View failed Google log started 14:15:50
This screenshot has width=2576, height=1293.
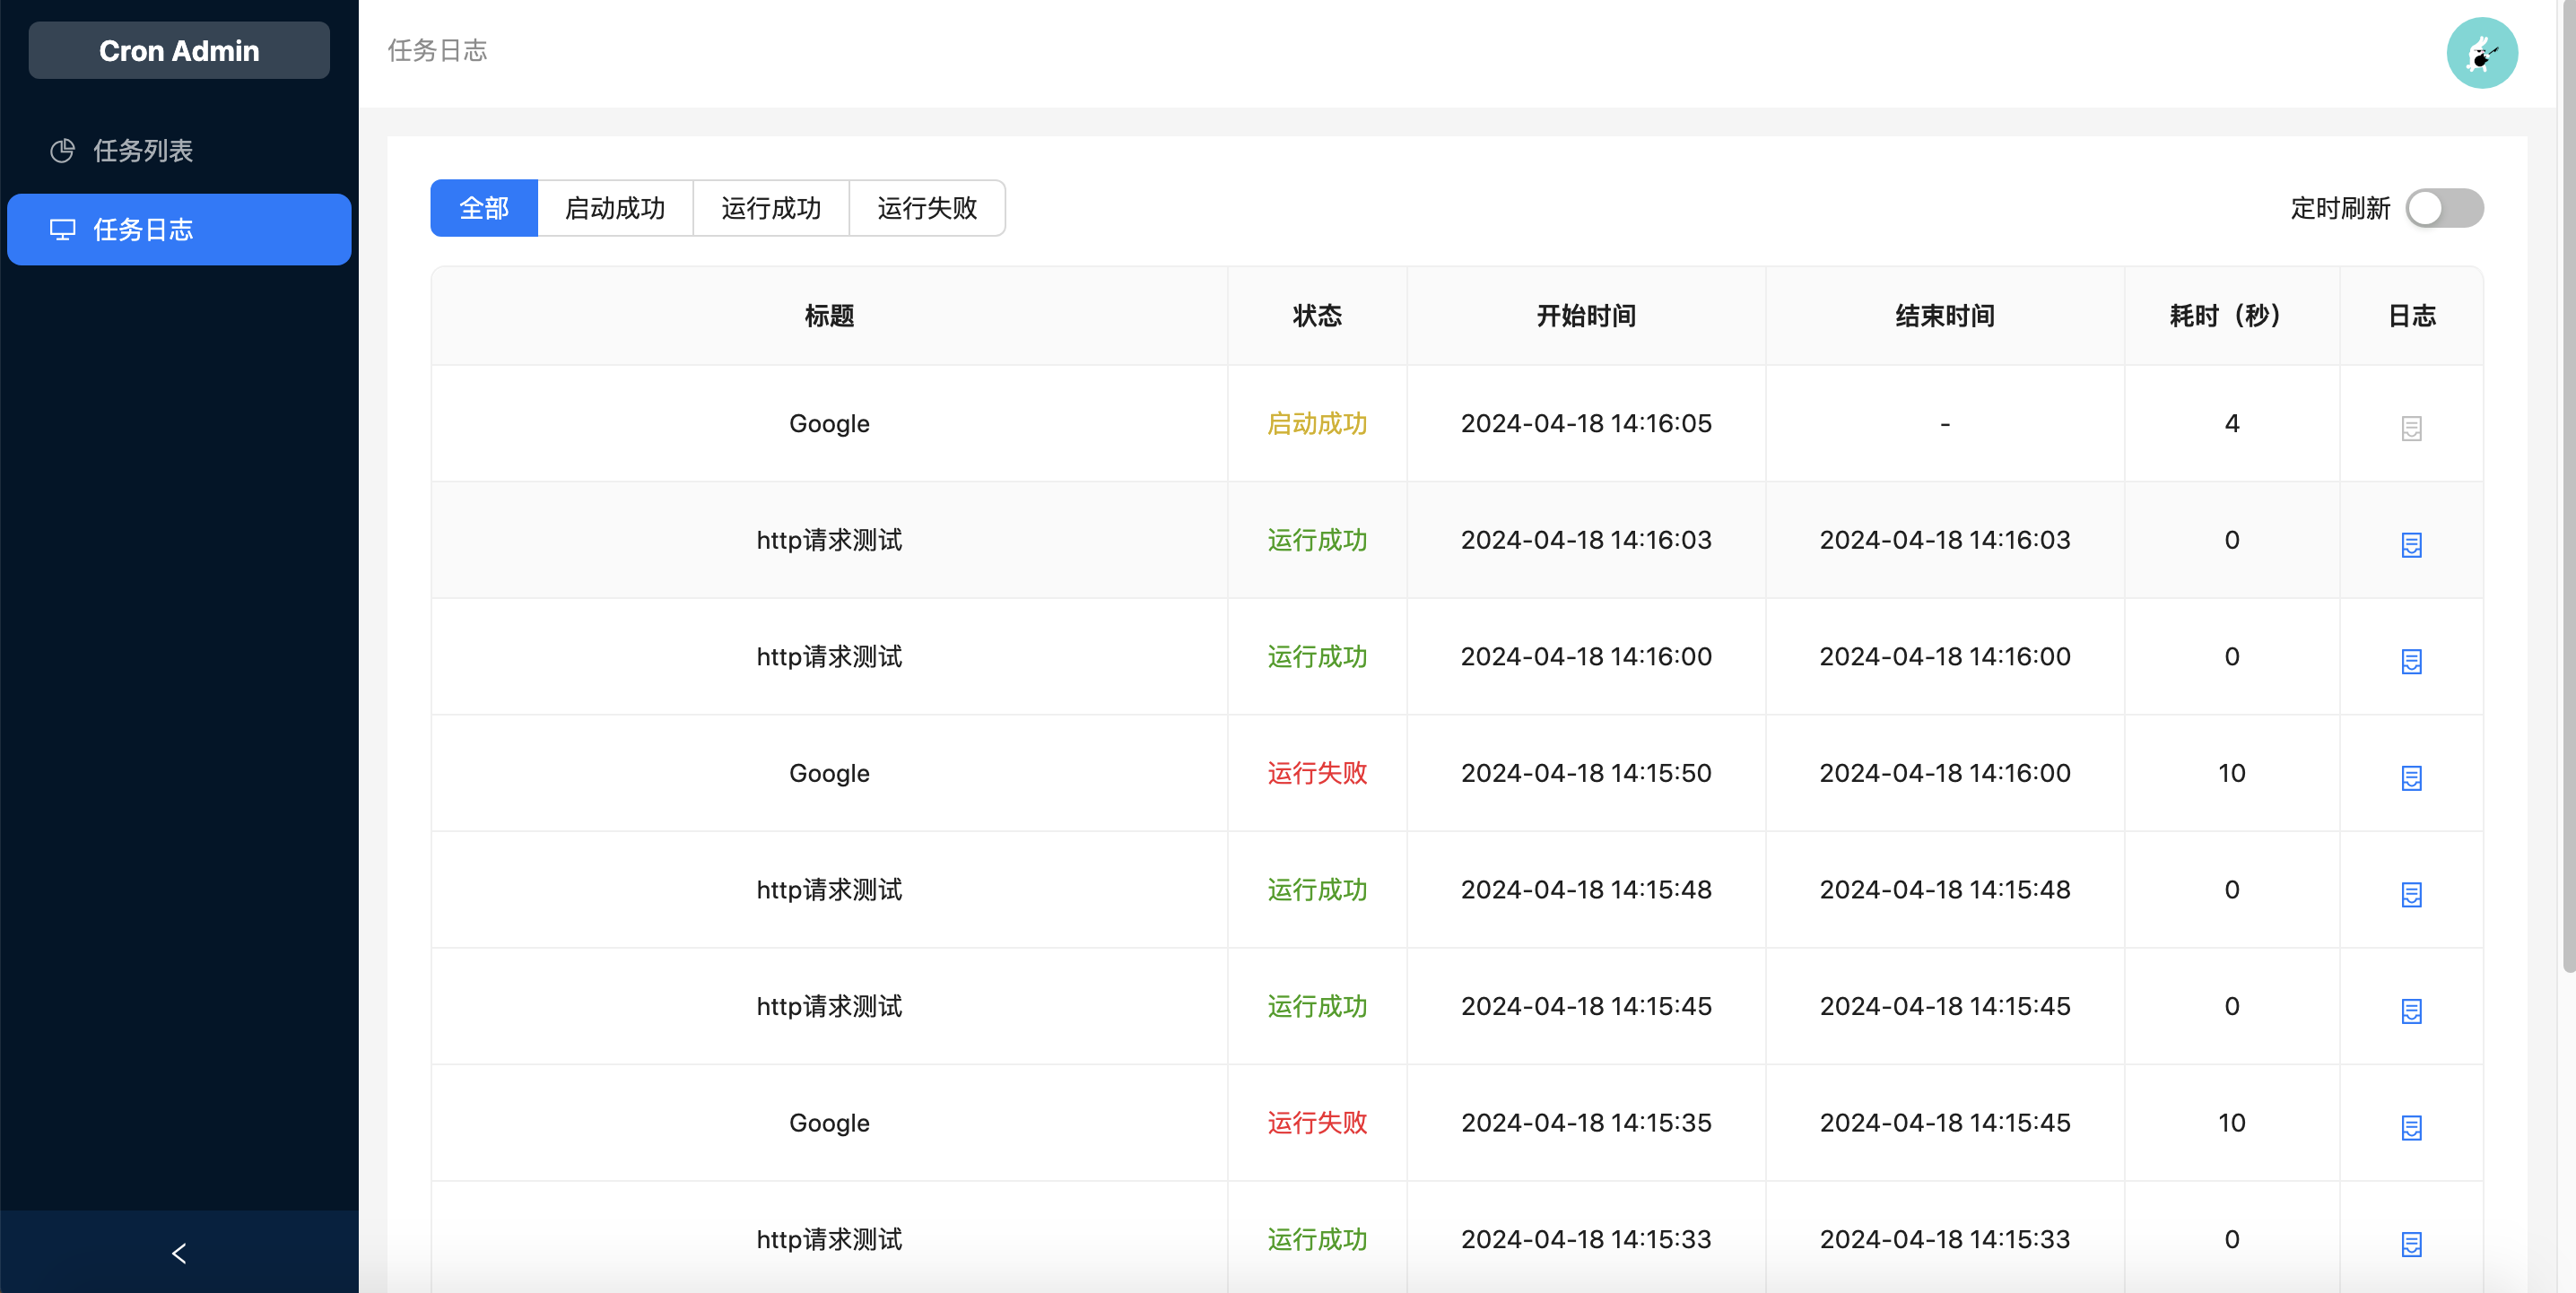(2410, 777)
